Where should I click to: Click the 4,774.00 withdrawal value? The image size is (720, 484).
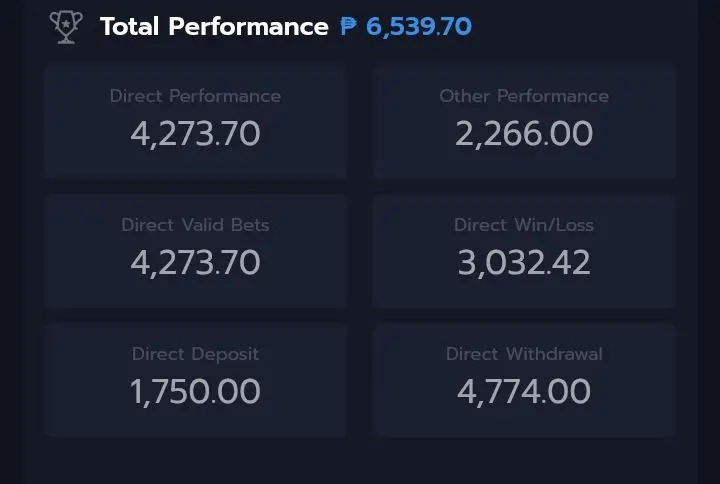pos(524,392)
